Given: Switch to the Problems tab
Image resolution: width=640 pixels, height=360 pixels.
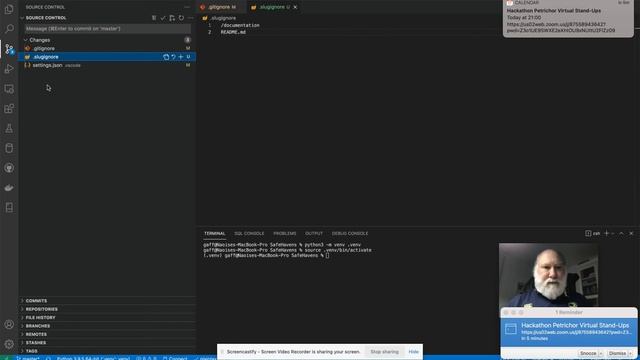Looking at the screenshot, I should [284, 233].
